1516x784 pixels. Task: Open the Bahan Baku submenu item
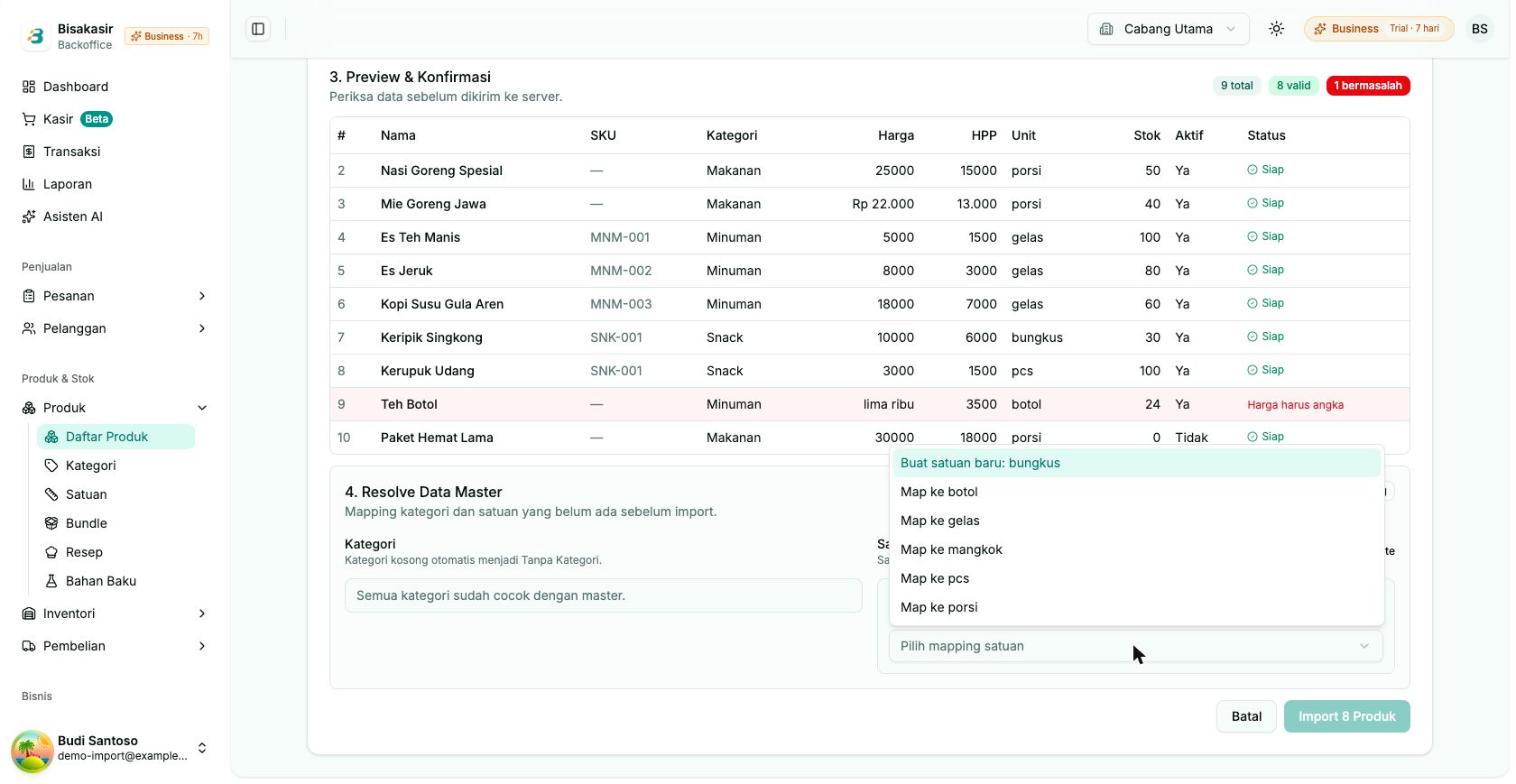[x=116, y=582]
